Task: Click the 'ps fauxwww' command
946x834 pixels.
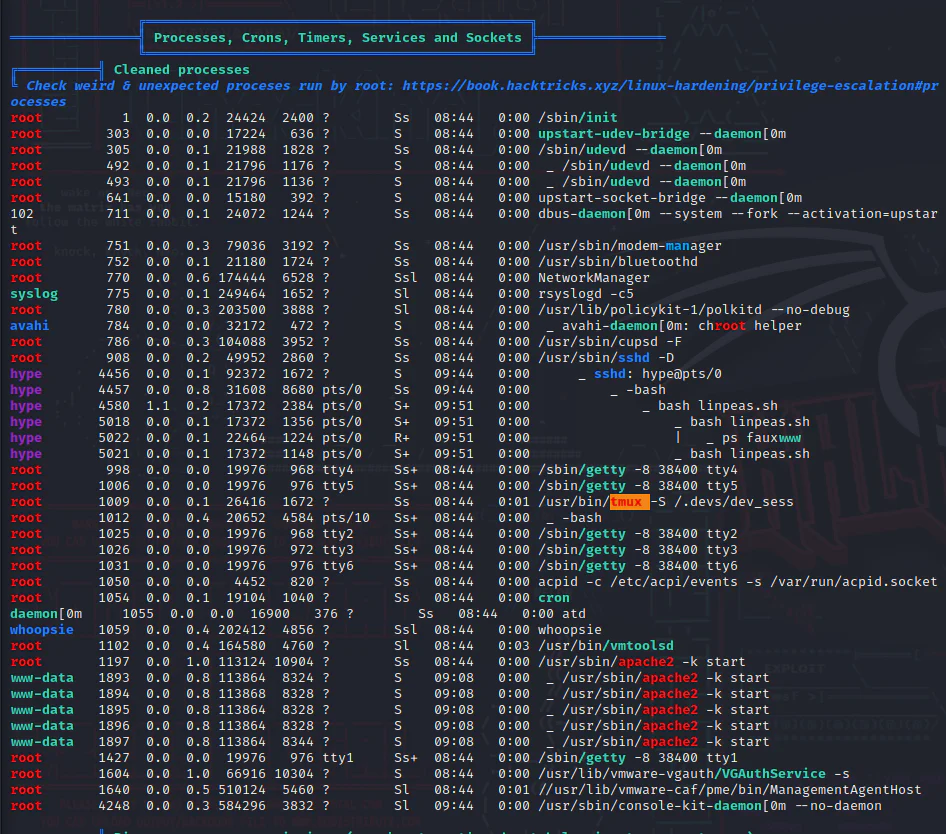Action: pos(761,438)
